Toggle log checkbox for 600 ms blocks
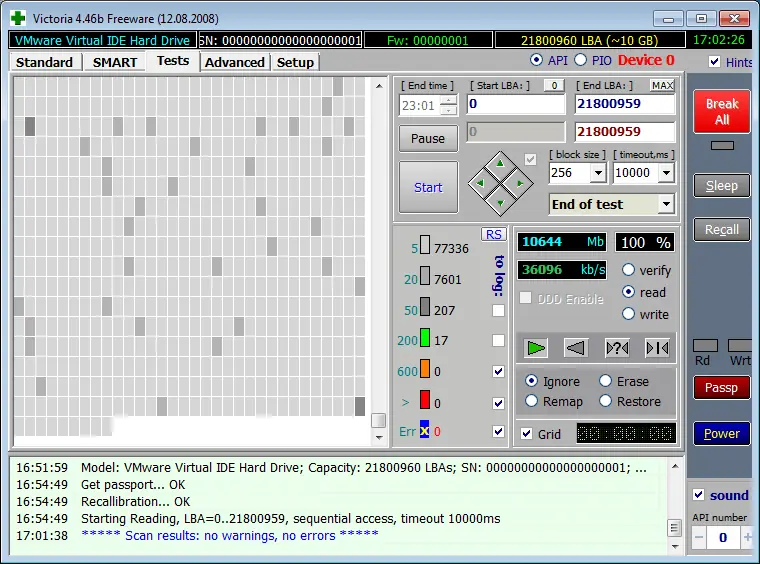Image resolution: width=760 pixels, height=564 pixels. tap(498, 372)
